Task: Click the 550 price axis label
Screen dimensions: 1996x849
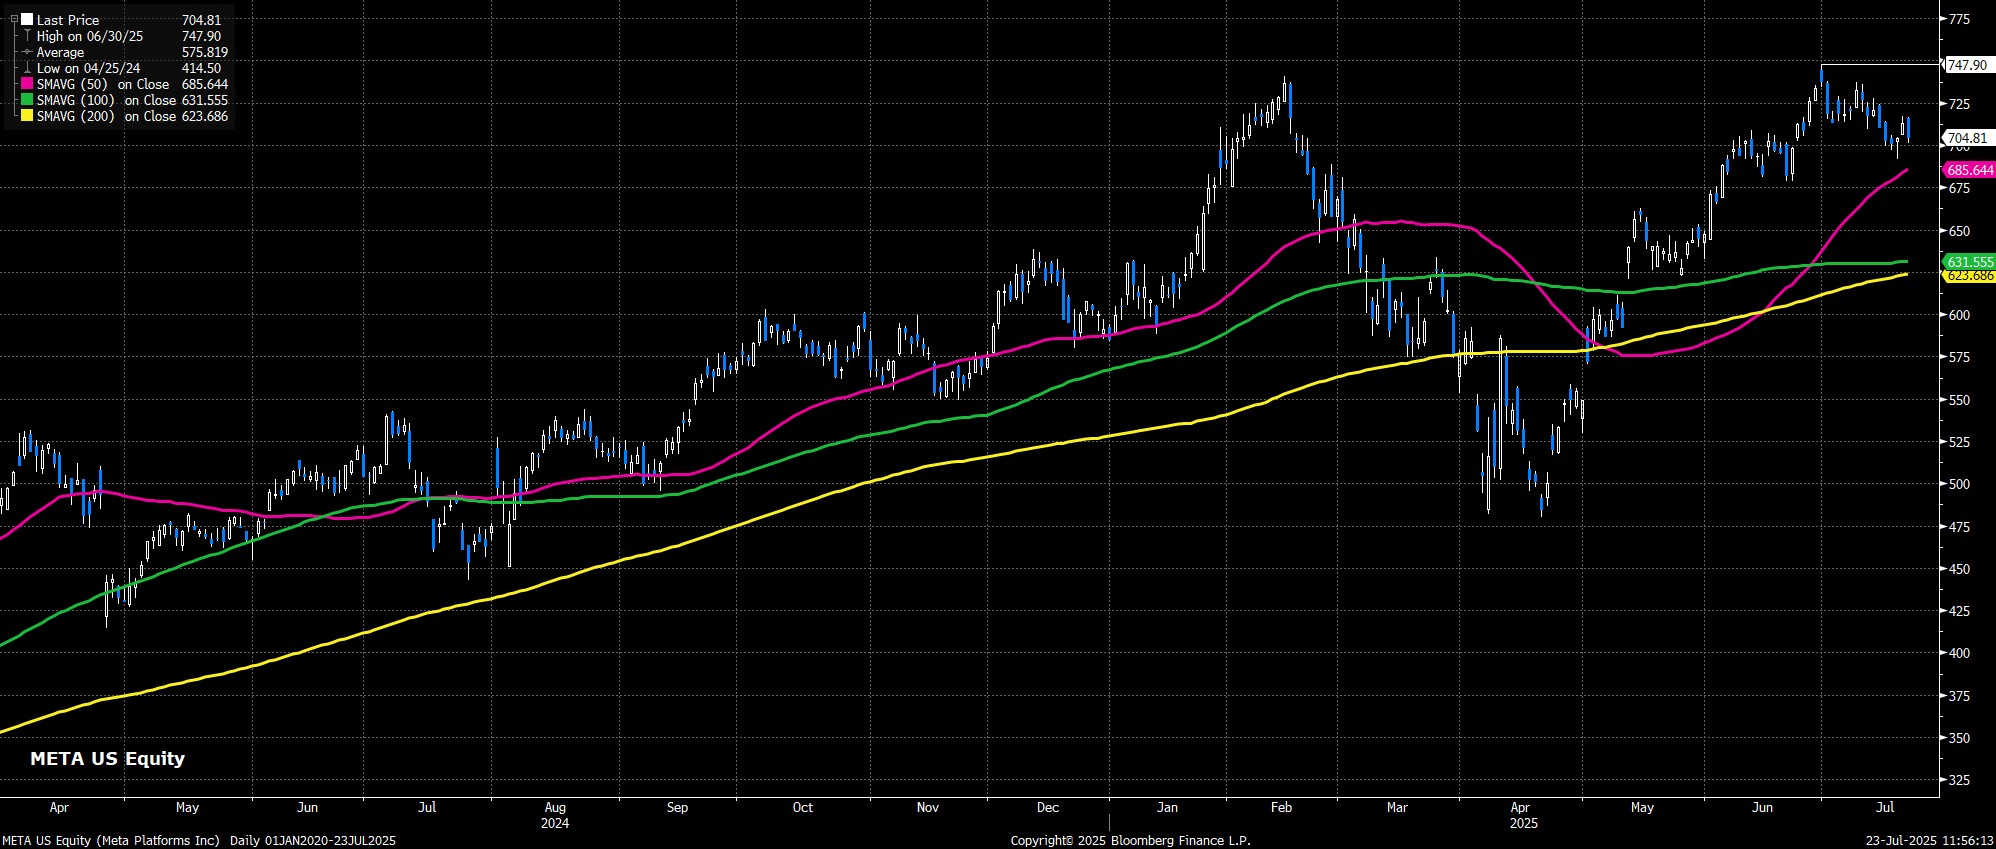Action: pos(1958,400)
